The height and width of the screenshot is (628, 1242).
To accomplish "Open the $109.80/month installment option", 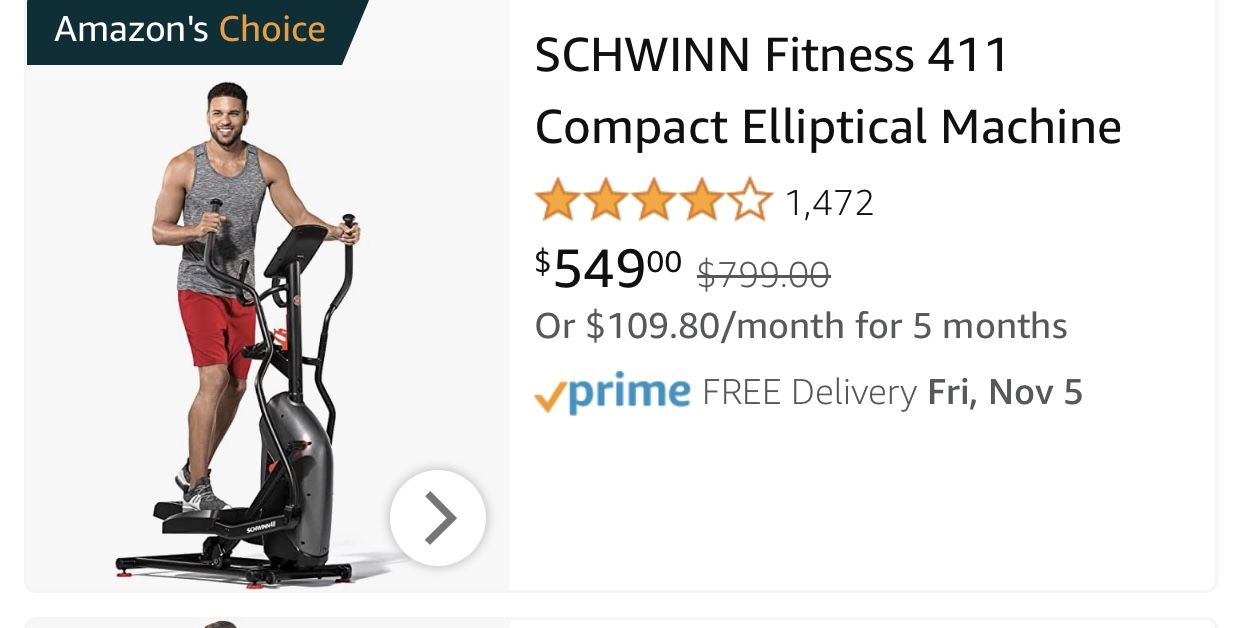I will pos(800,325).
